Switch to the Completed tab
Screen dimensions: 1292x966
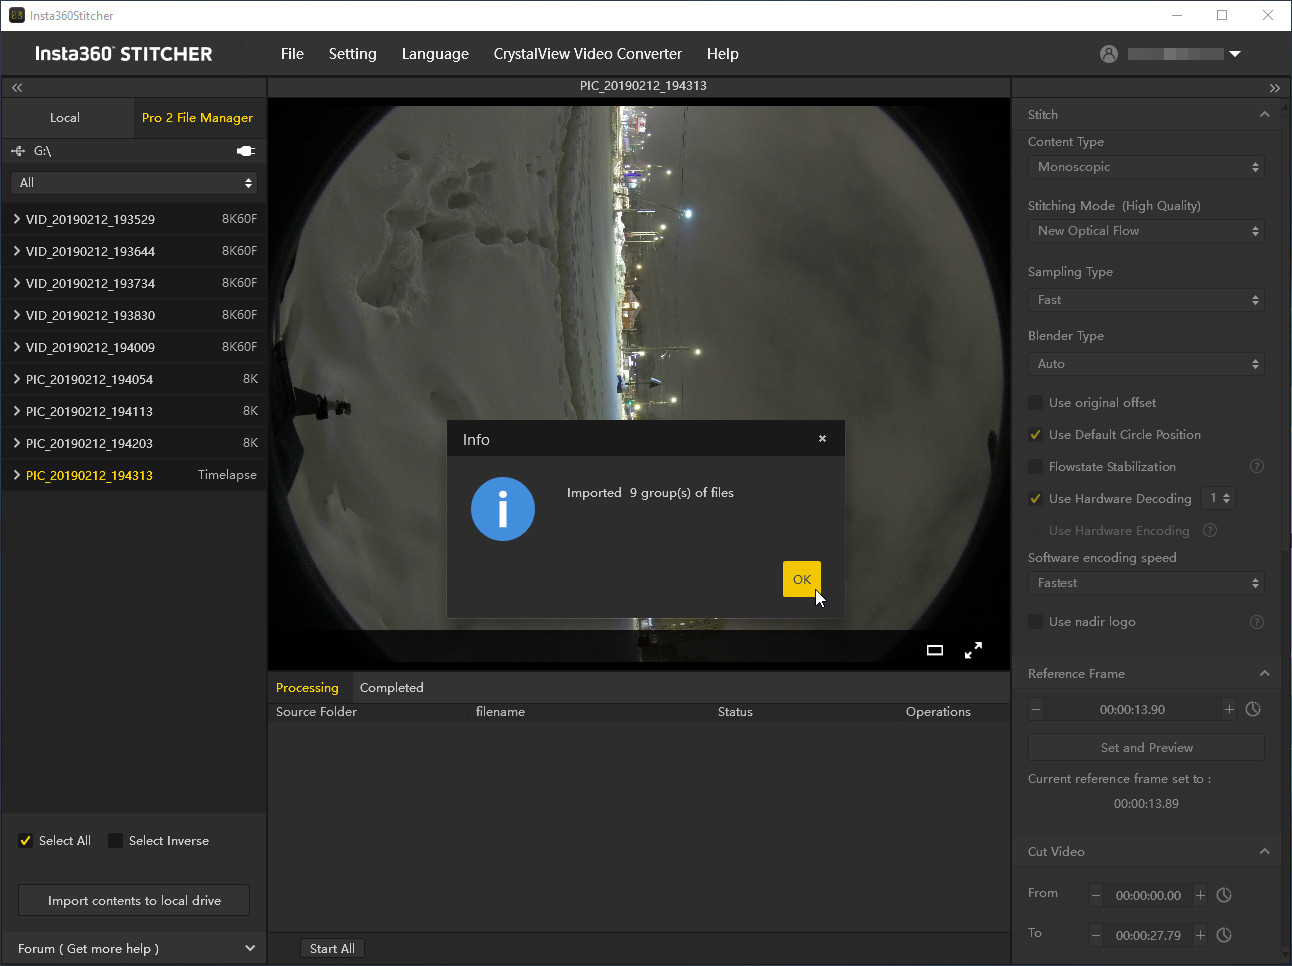point(391,688)
